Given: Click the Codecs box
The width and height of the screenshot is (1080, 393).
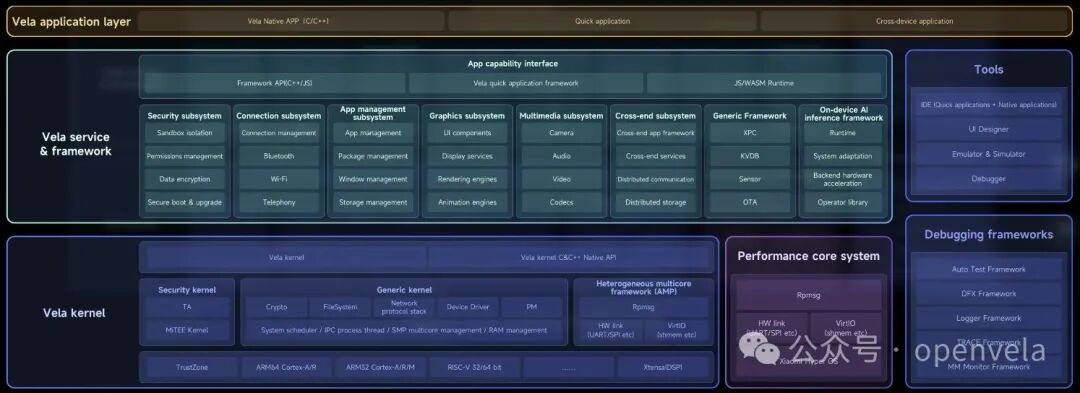Looking at the screenshot, I should (561, 202).
